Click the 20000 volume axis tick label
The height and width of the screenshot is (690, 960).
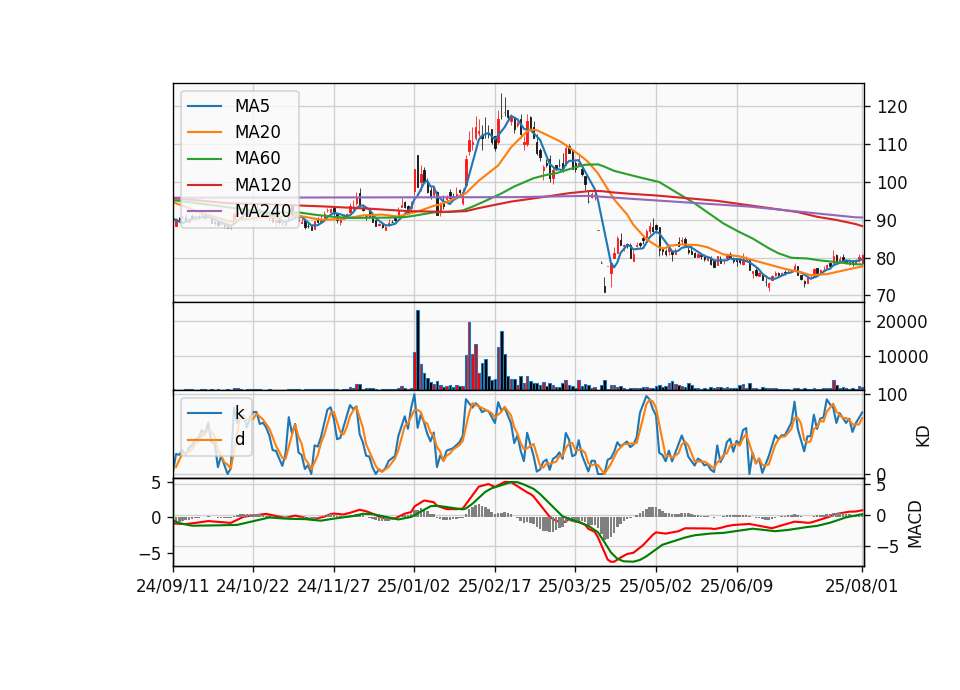(x=902, y=322)
